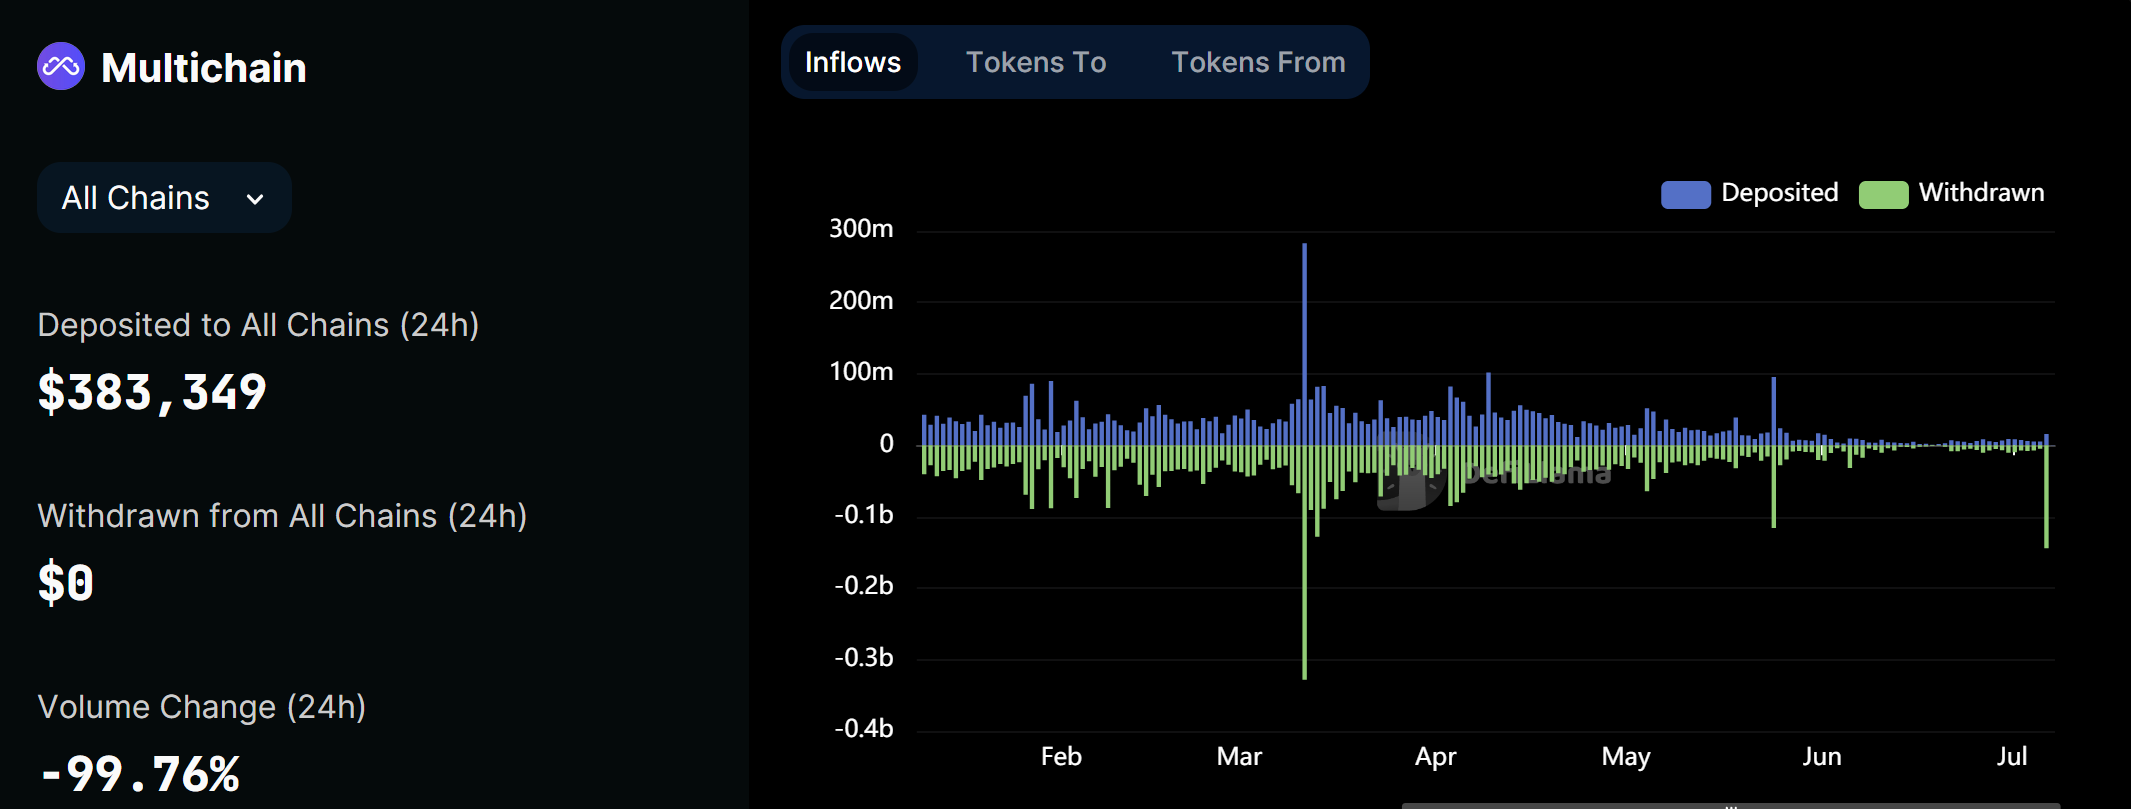Click the Jul x-axis label
The width and height of the screenshot is (2131, 809).
2012,756
